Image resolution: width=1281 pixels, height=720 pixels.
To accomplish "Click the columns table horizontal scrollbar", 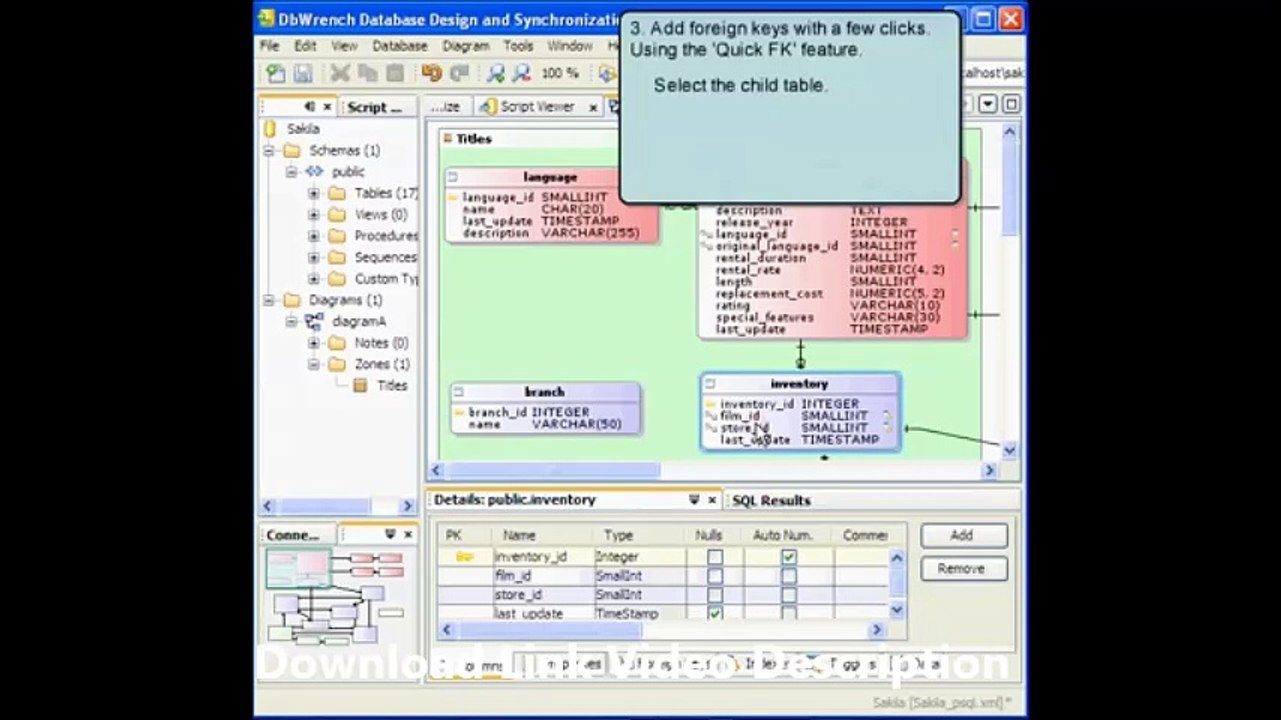I will coord(549,630).
